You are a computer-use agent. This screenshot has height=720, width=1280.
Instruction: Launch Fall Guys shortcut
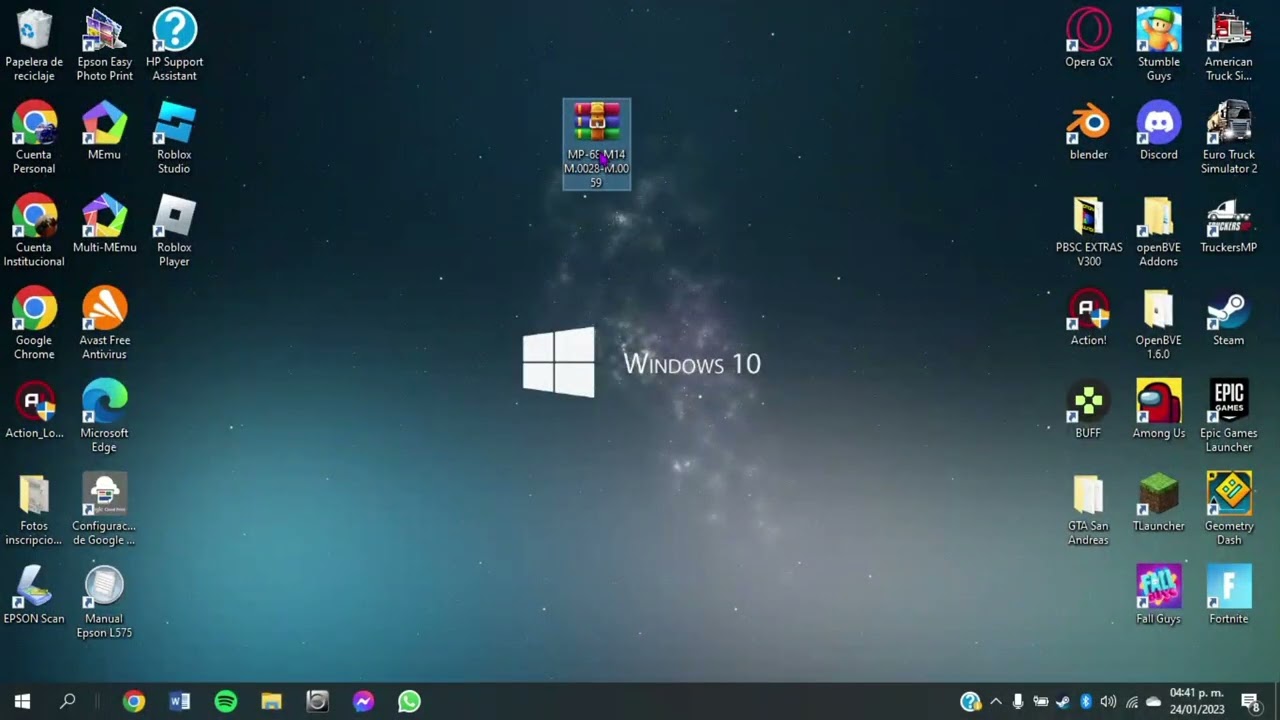coord(1158,596)
